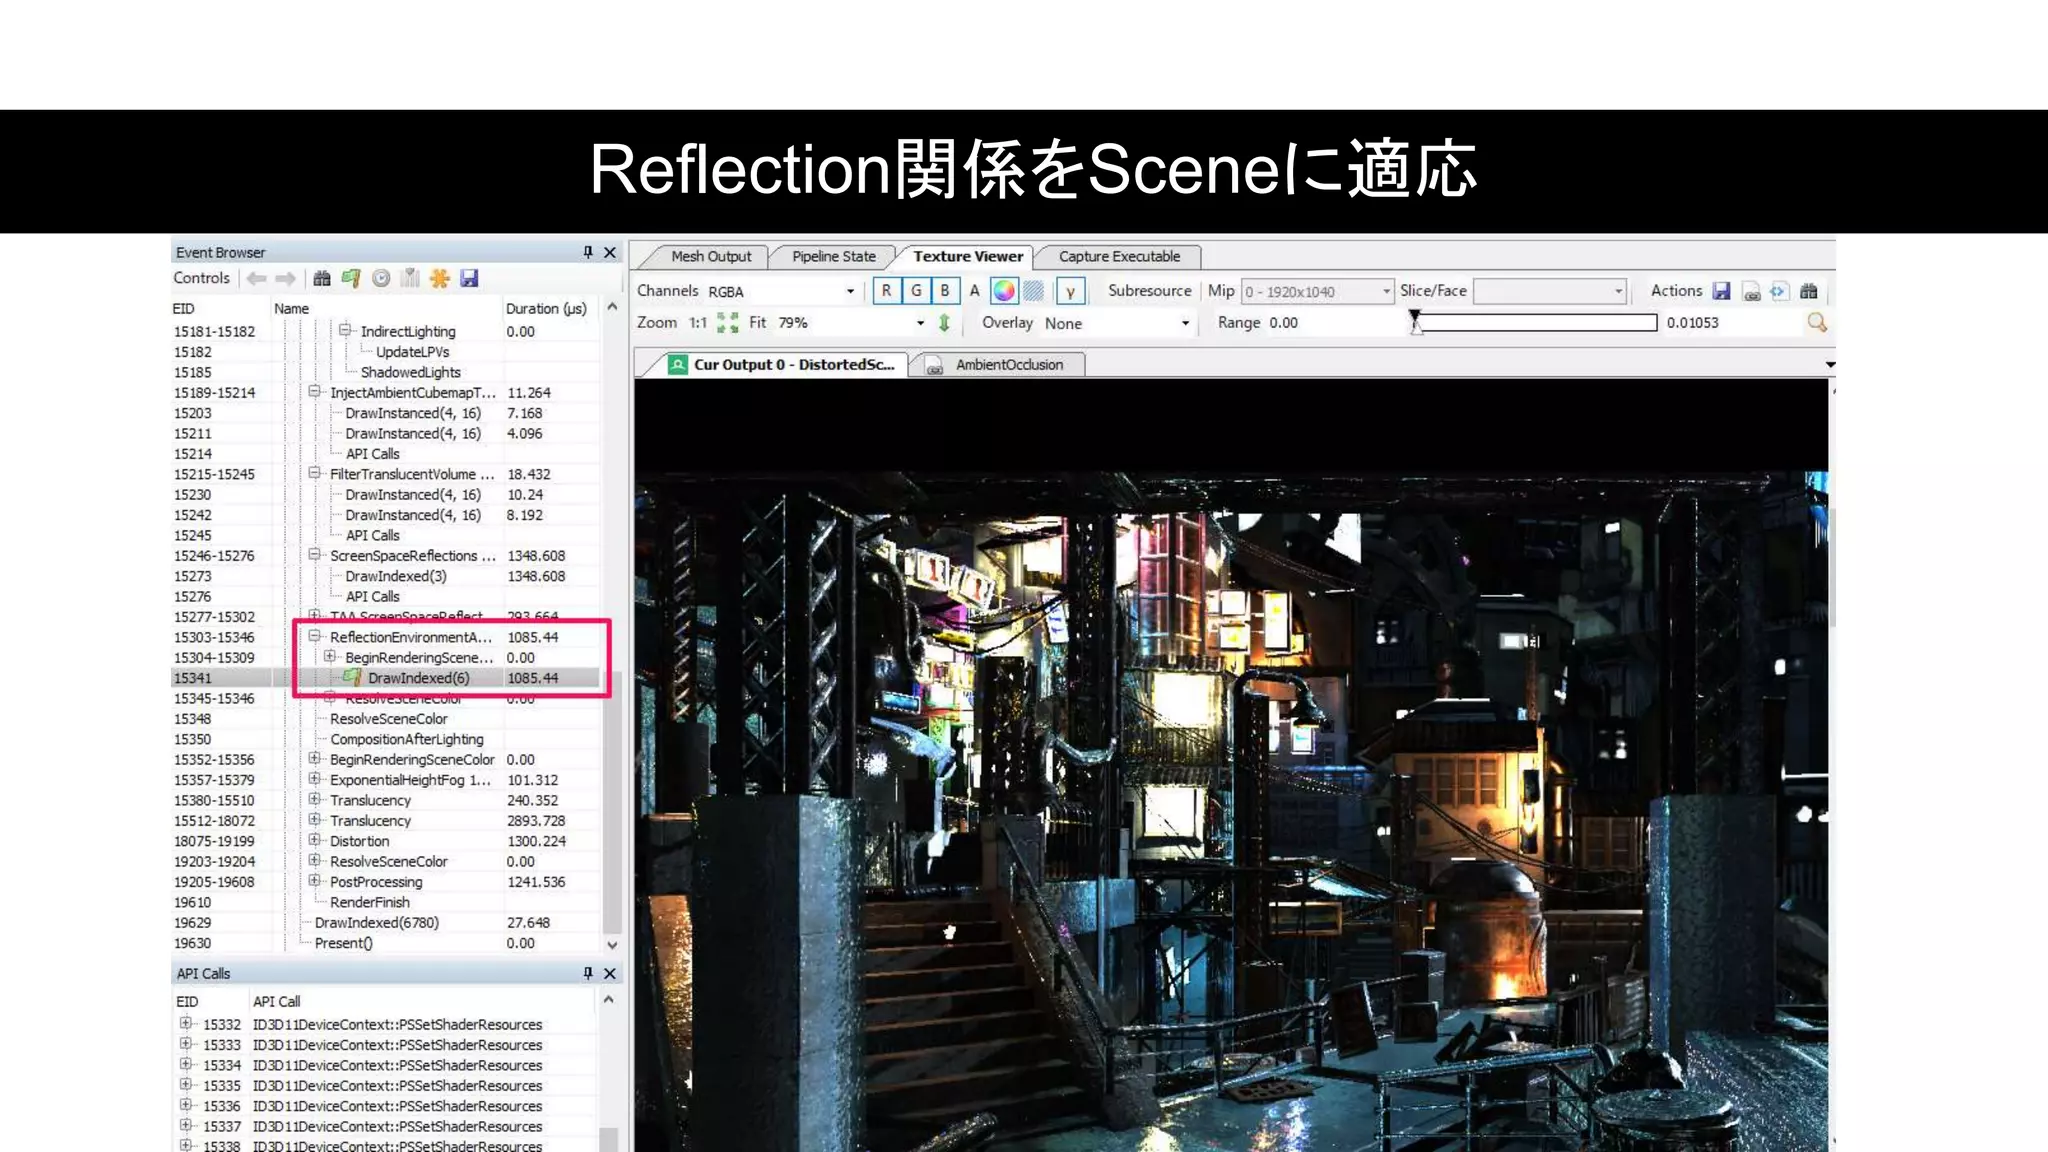This screenshot has width=2048, height=1152.
Task: Click the column chart icon in Event Browser toolbar
Action: point(410,279)
